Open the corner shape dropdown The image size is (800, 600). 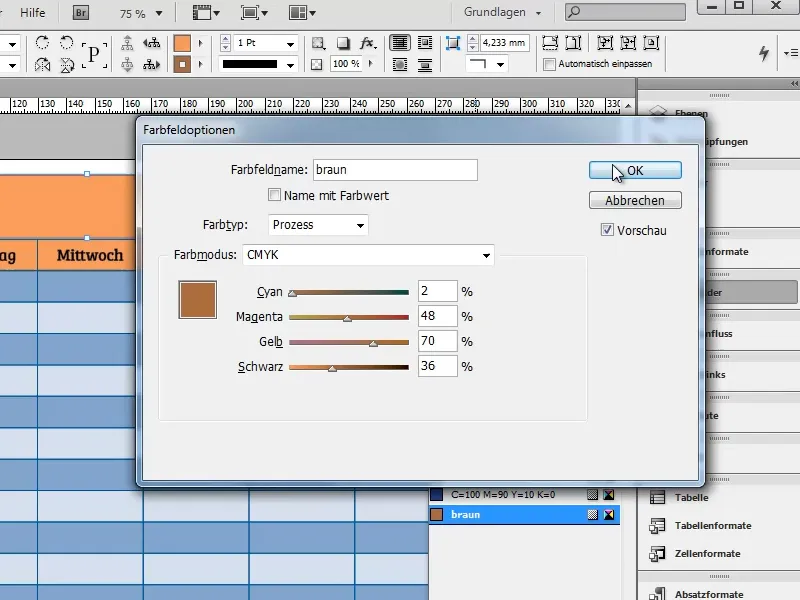[486, 64]
